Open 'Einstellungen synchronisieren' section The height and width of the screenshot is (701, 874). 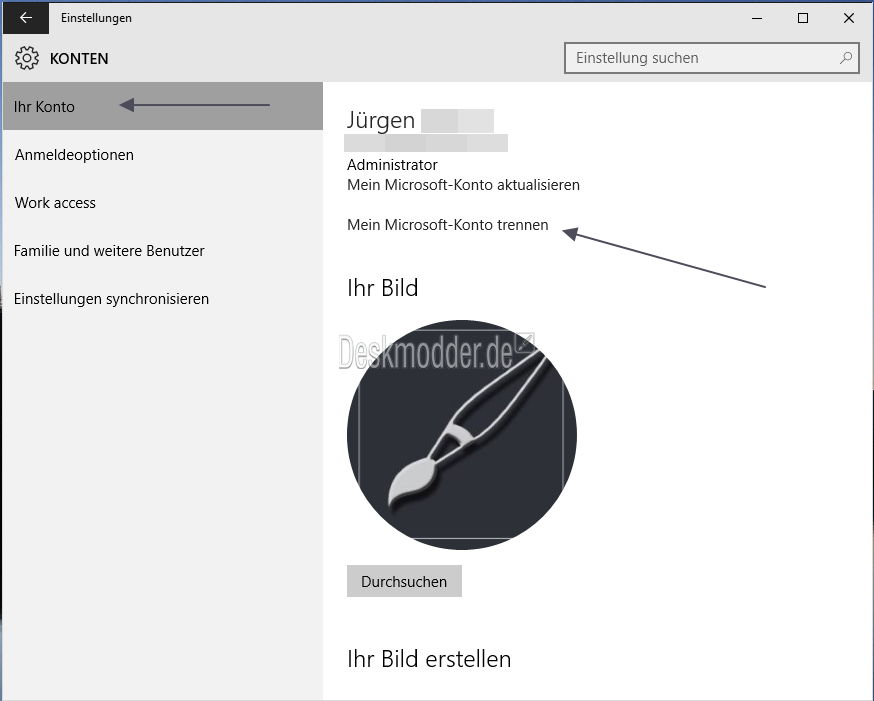(x=163, y=299)
